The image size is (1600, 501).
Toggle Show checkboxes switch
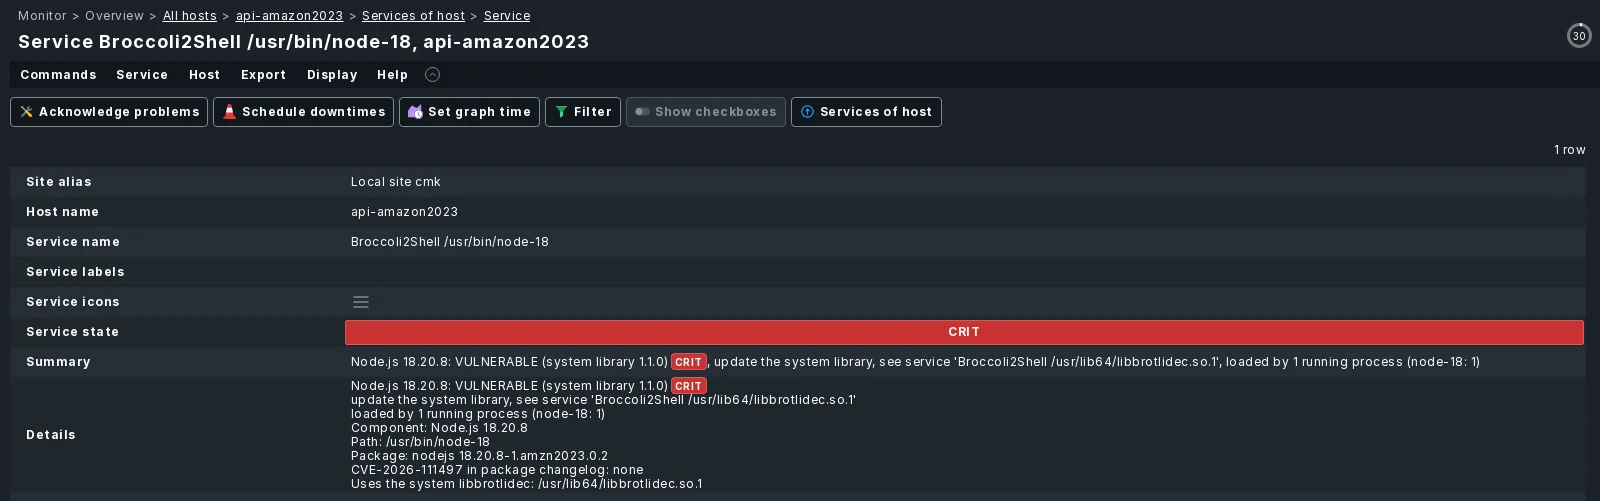pos(706,112)
